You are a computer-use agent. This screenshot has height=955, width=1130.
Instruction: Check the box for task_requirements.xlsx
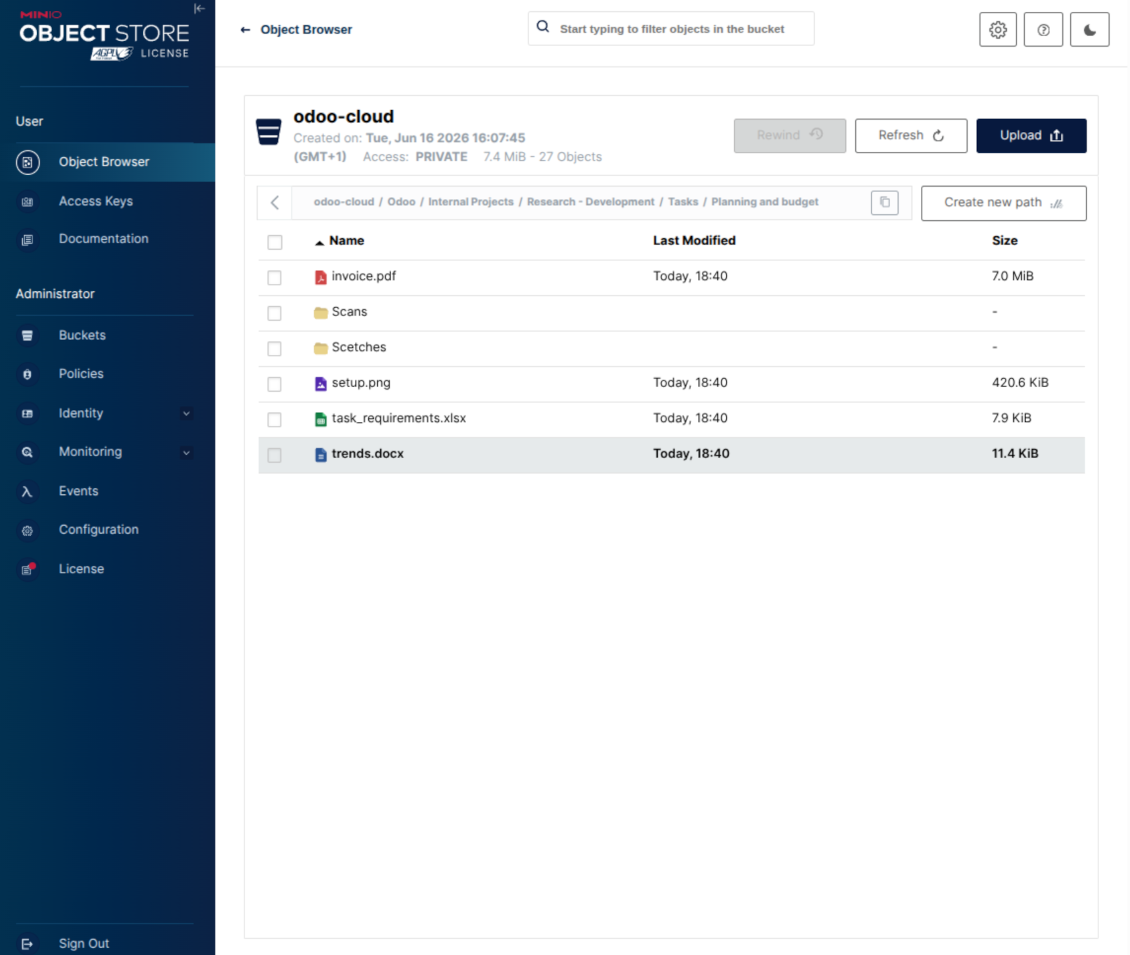point(275,419)
